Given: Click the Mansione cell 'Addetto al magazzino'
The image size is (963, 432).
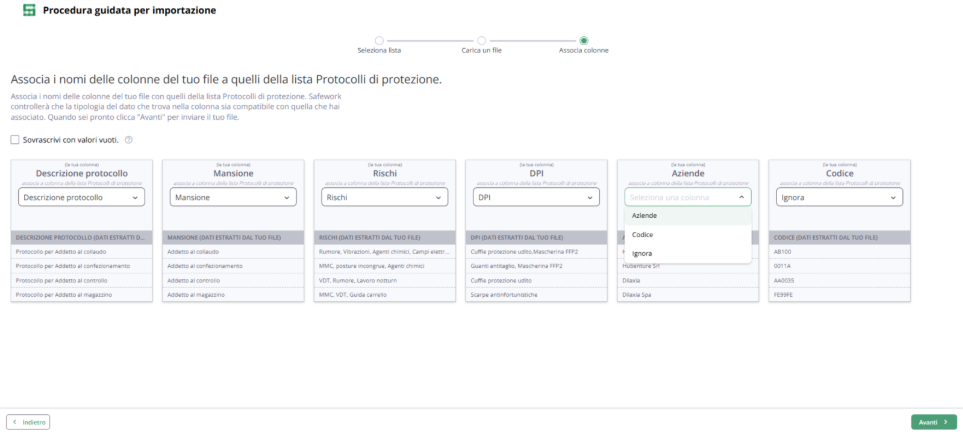Looking at the screenshot, I should pos(233,295).
